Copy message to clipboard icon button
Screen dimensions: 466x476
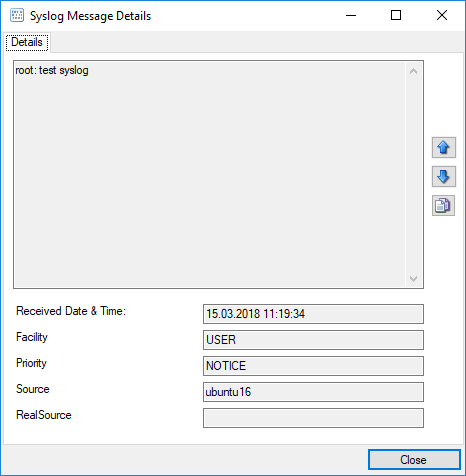(443, 205)
